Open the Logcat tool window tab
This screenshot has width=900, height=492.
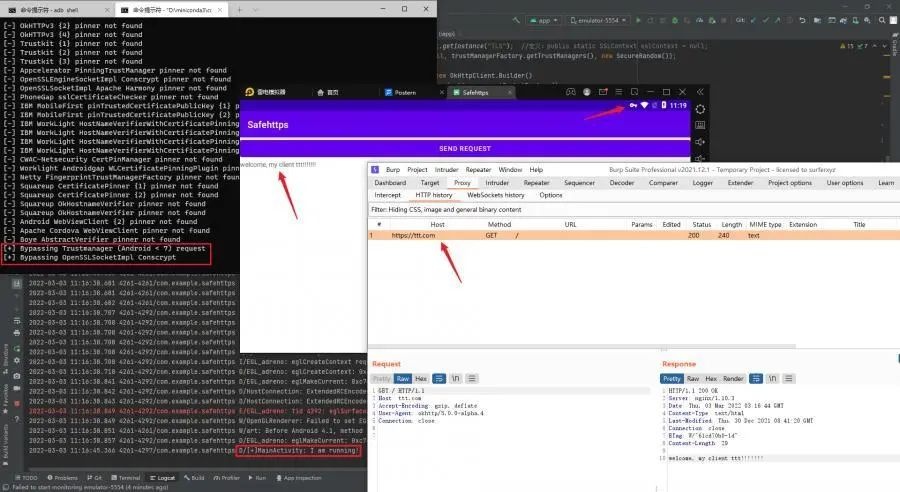(x=162, y=478)
